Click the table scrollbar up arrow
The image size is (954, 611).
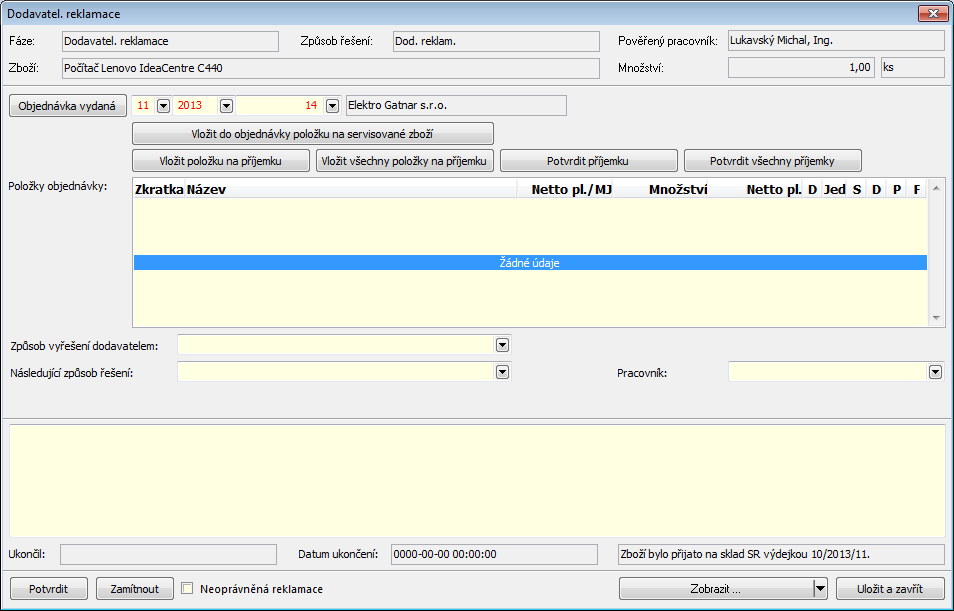coord(936,188)
